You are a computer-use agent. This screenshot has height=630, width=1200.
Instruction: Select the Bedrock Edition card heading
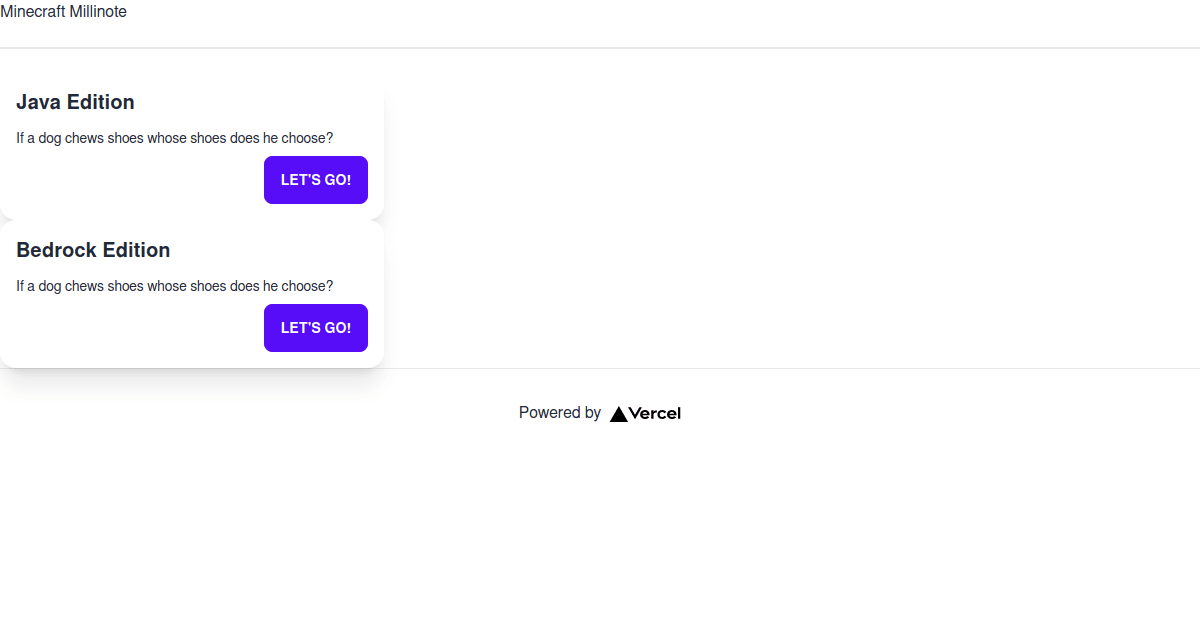click(93, 250)
